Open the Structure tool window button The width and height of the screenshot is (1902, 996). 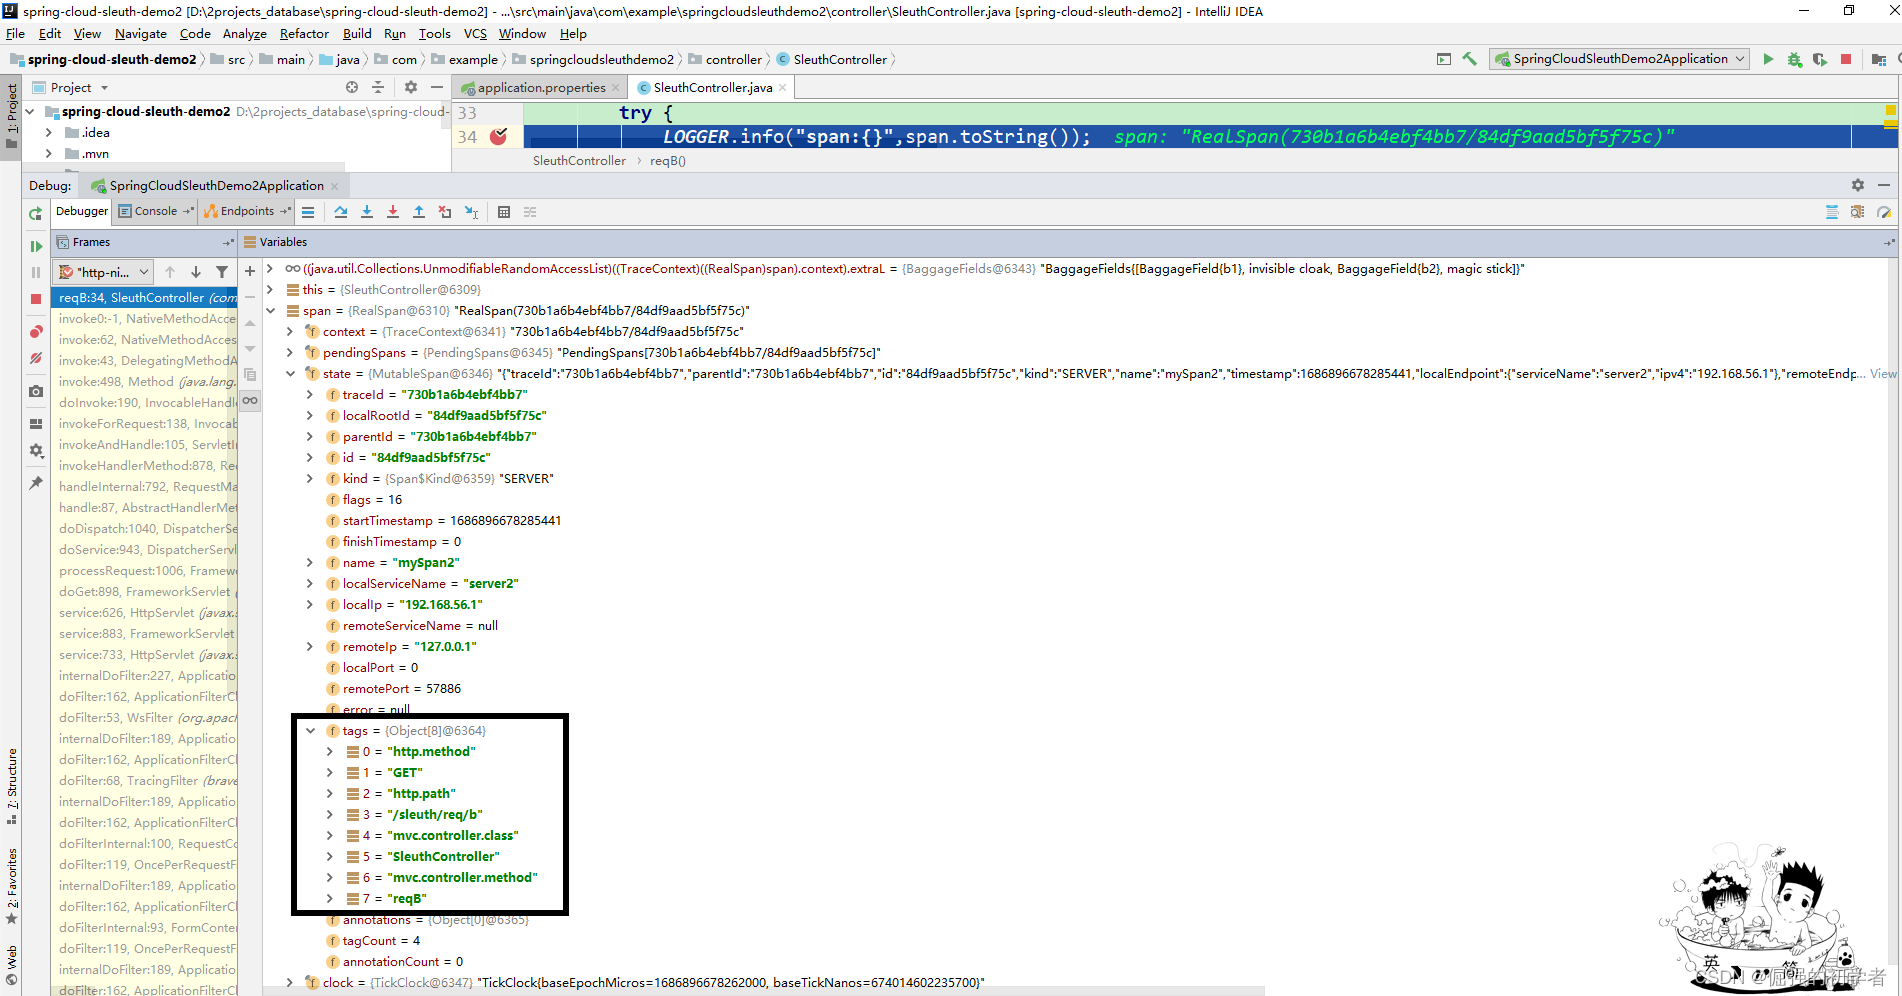coord(11,786)
